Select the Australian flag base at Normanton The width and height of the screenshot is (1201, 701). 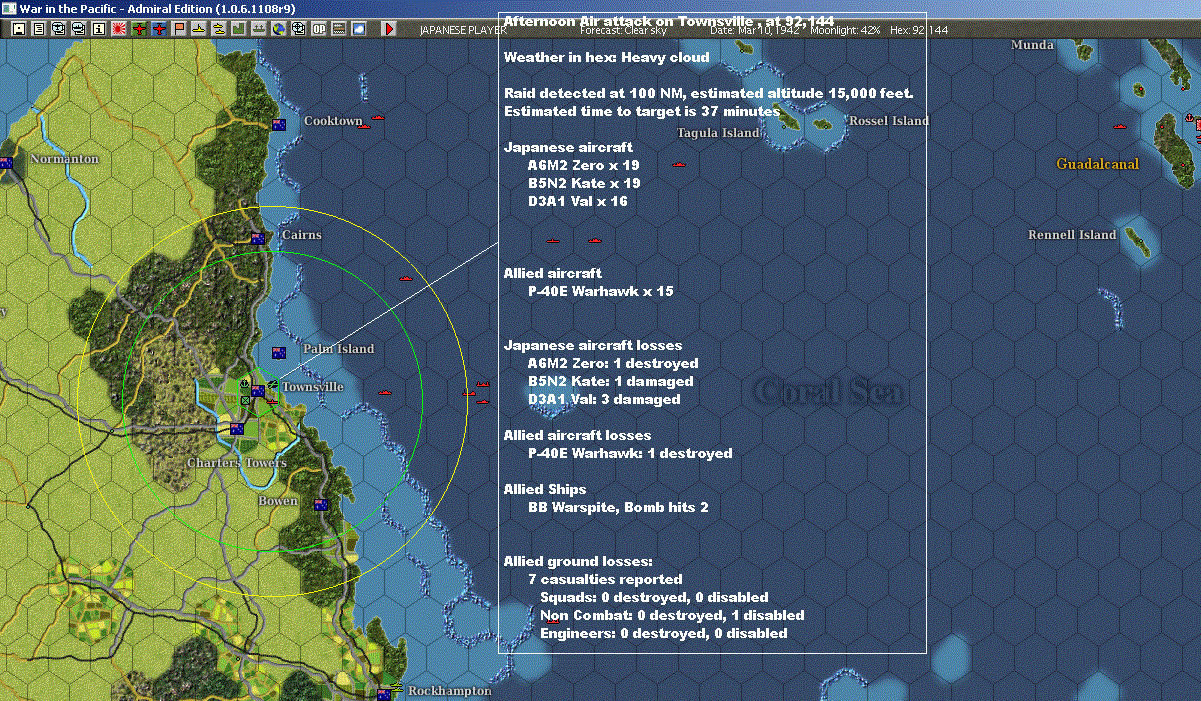tap(6, 163)
